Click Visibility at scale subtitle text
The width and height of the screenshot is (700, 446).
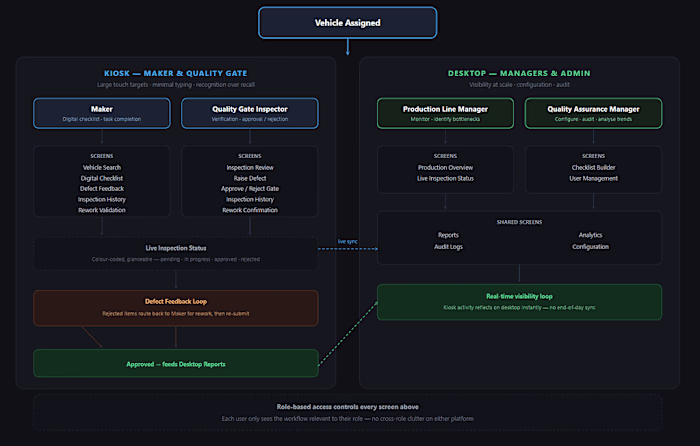(x=519, y=85)
